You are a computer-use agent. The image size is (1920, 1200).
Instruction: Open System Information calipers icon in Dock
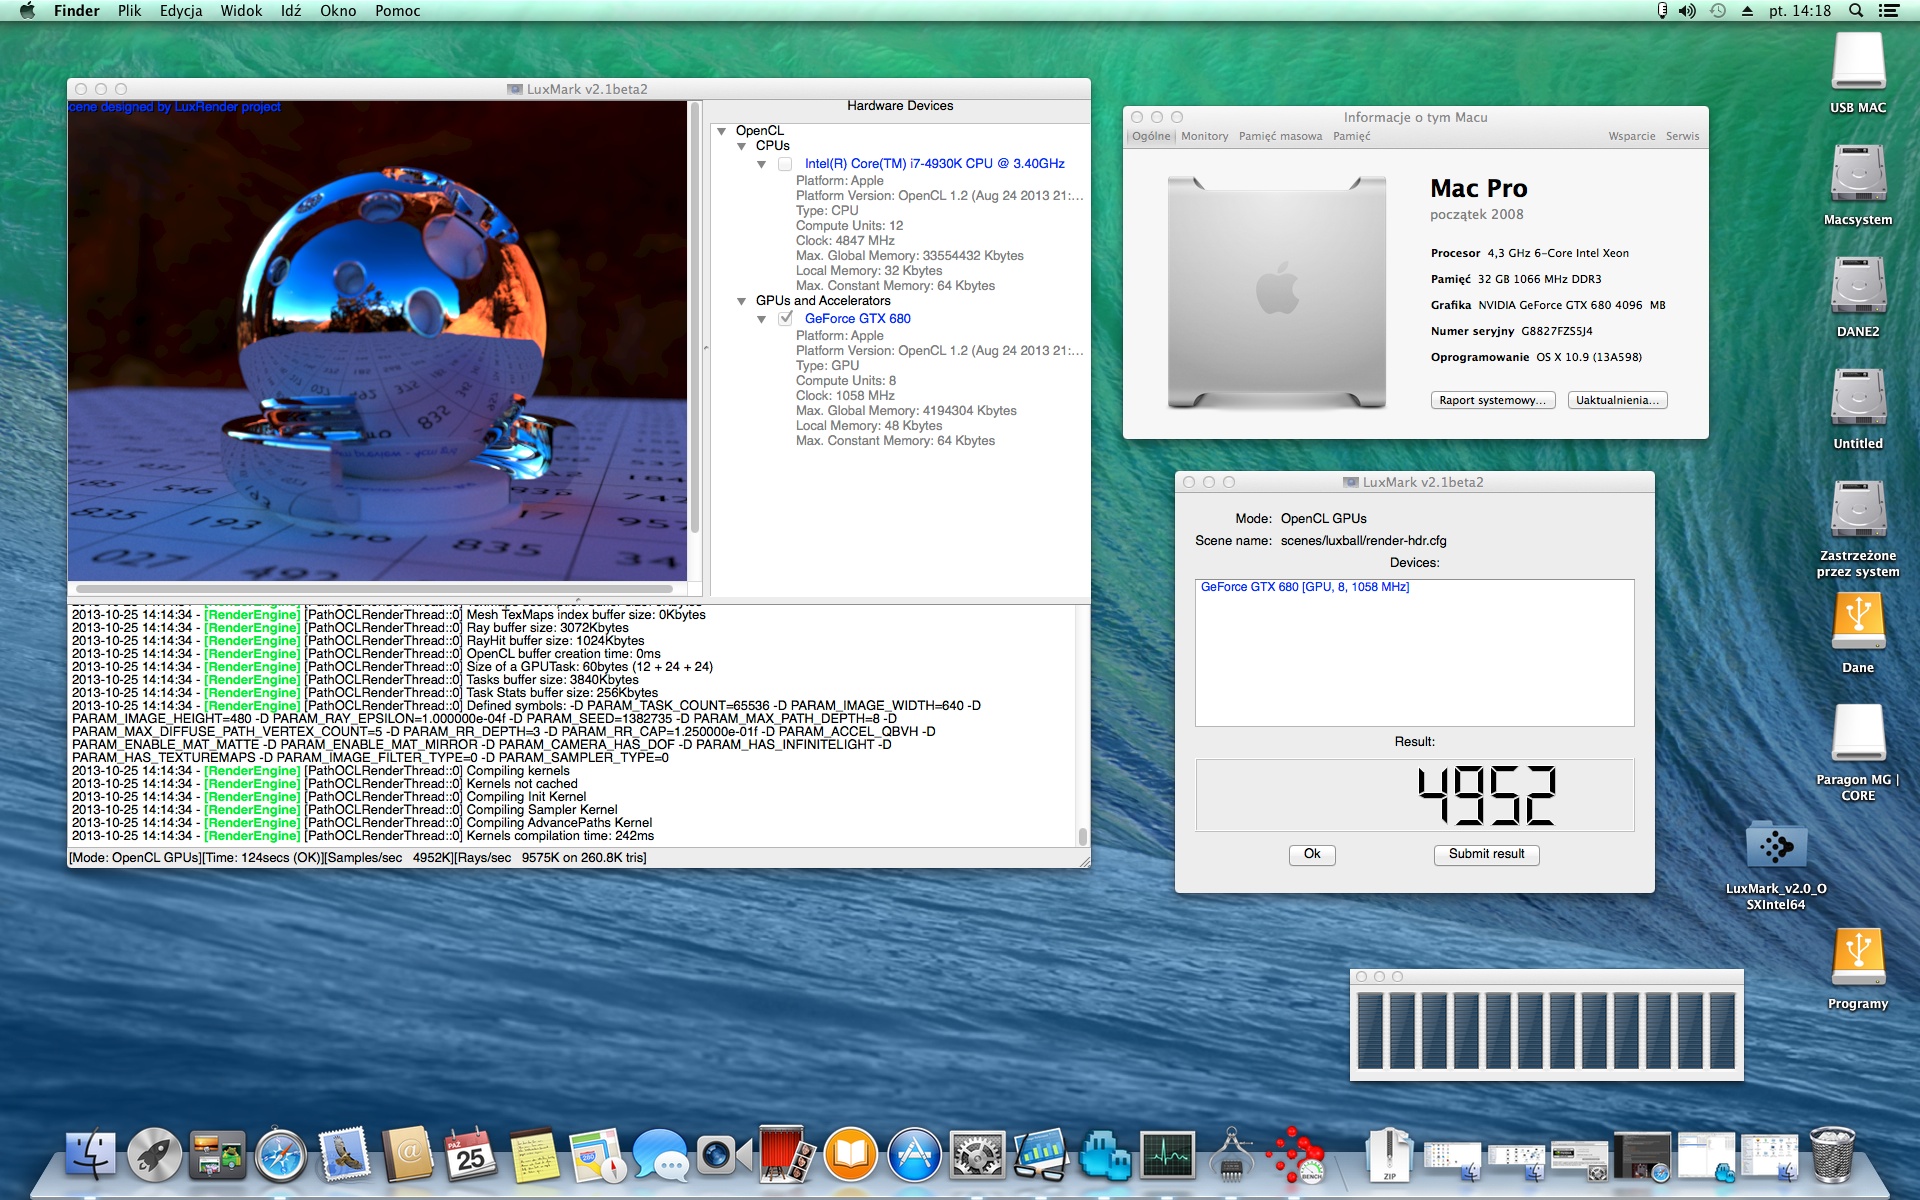[x=1231, y=1155]
